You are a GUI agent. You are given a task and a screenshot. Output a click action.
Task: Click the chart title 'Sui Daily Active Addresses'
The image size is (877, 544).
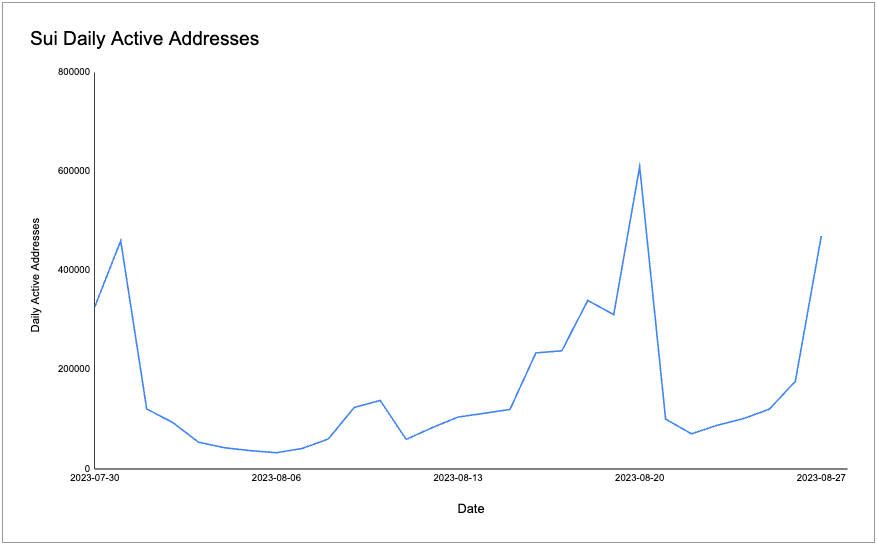click(144, 39)
